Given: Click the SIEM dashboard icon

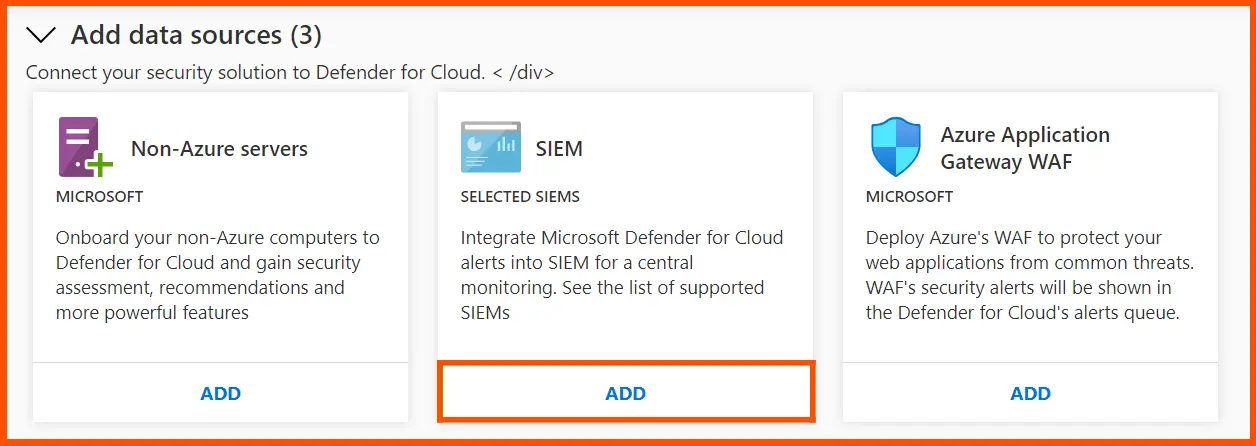Looking at the screenshot, I should click(490, 148).
